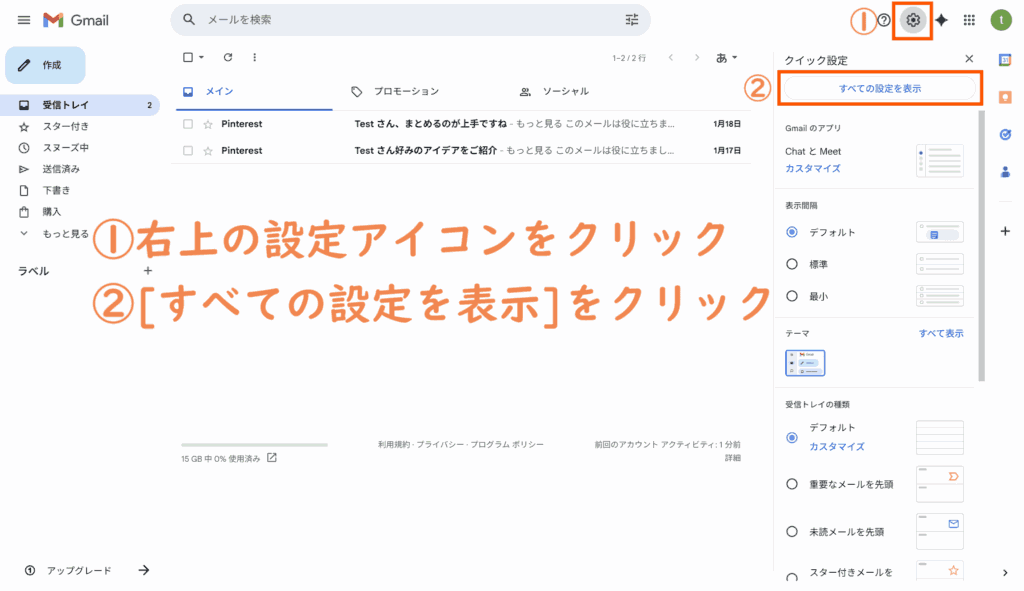The height and width of the screenshot is (591, 1024).
Task: Open the input method あ dropdown
Action: [727, 58]
